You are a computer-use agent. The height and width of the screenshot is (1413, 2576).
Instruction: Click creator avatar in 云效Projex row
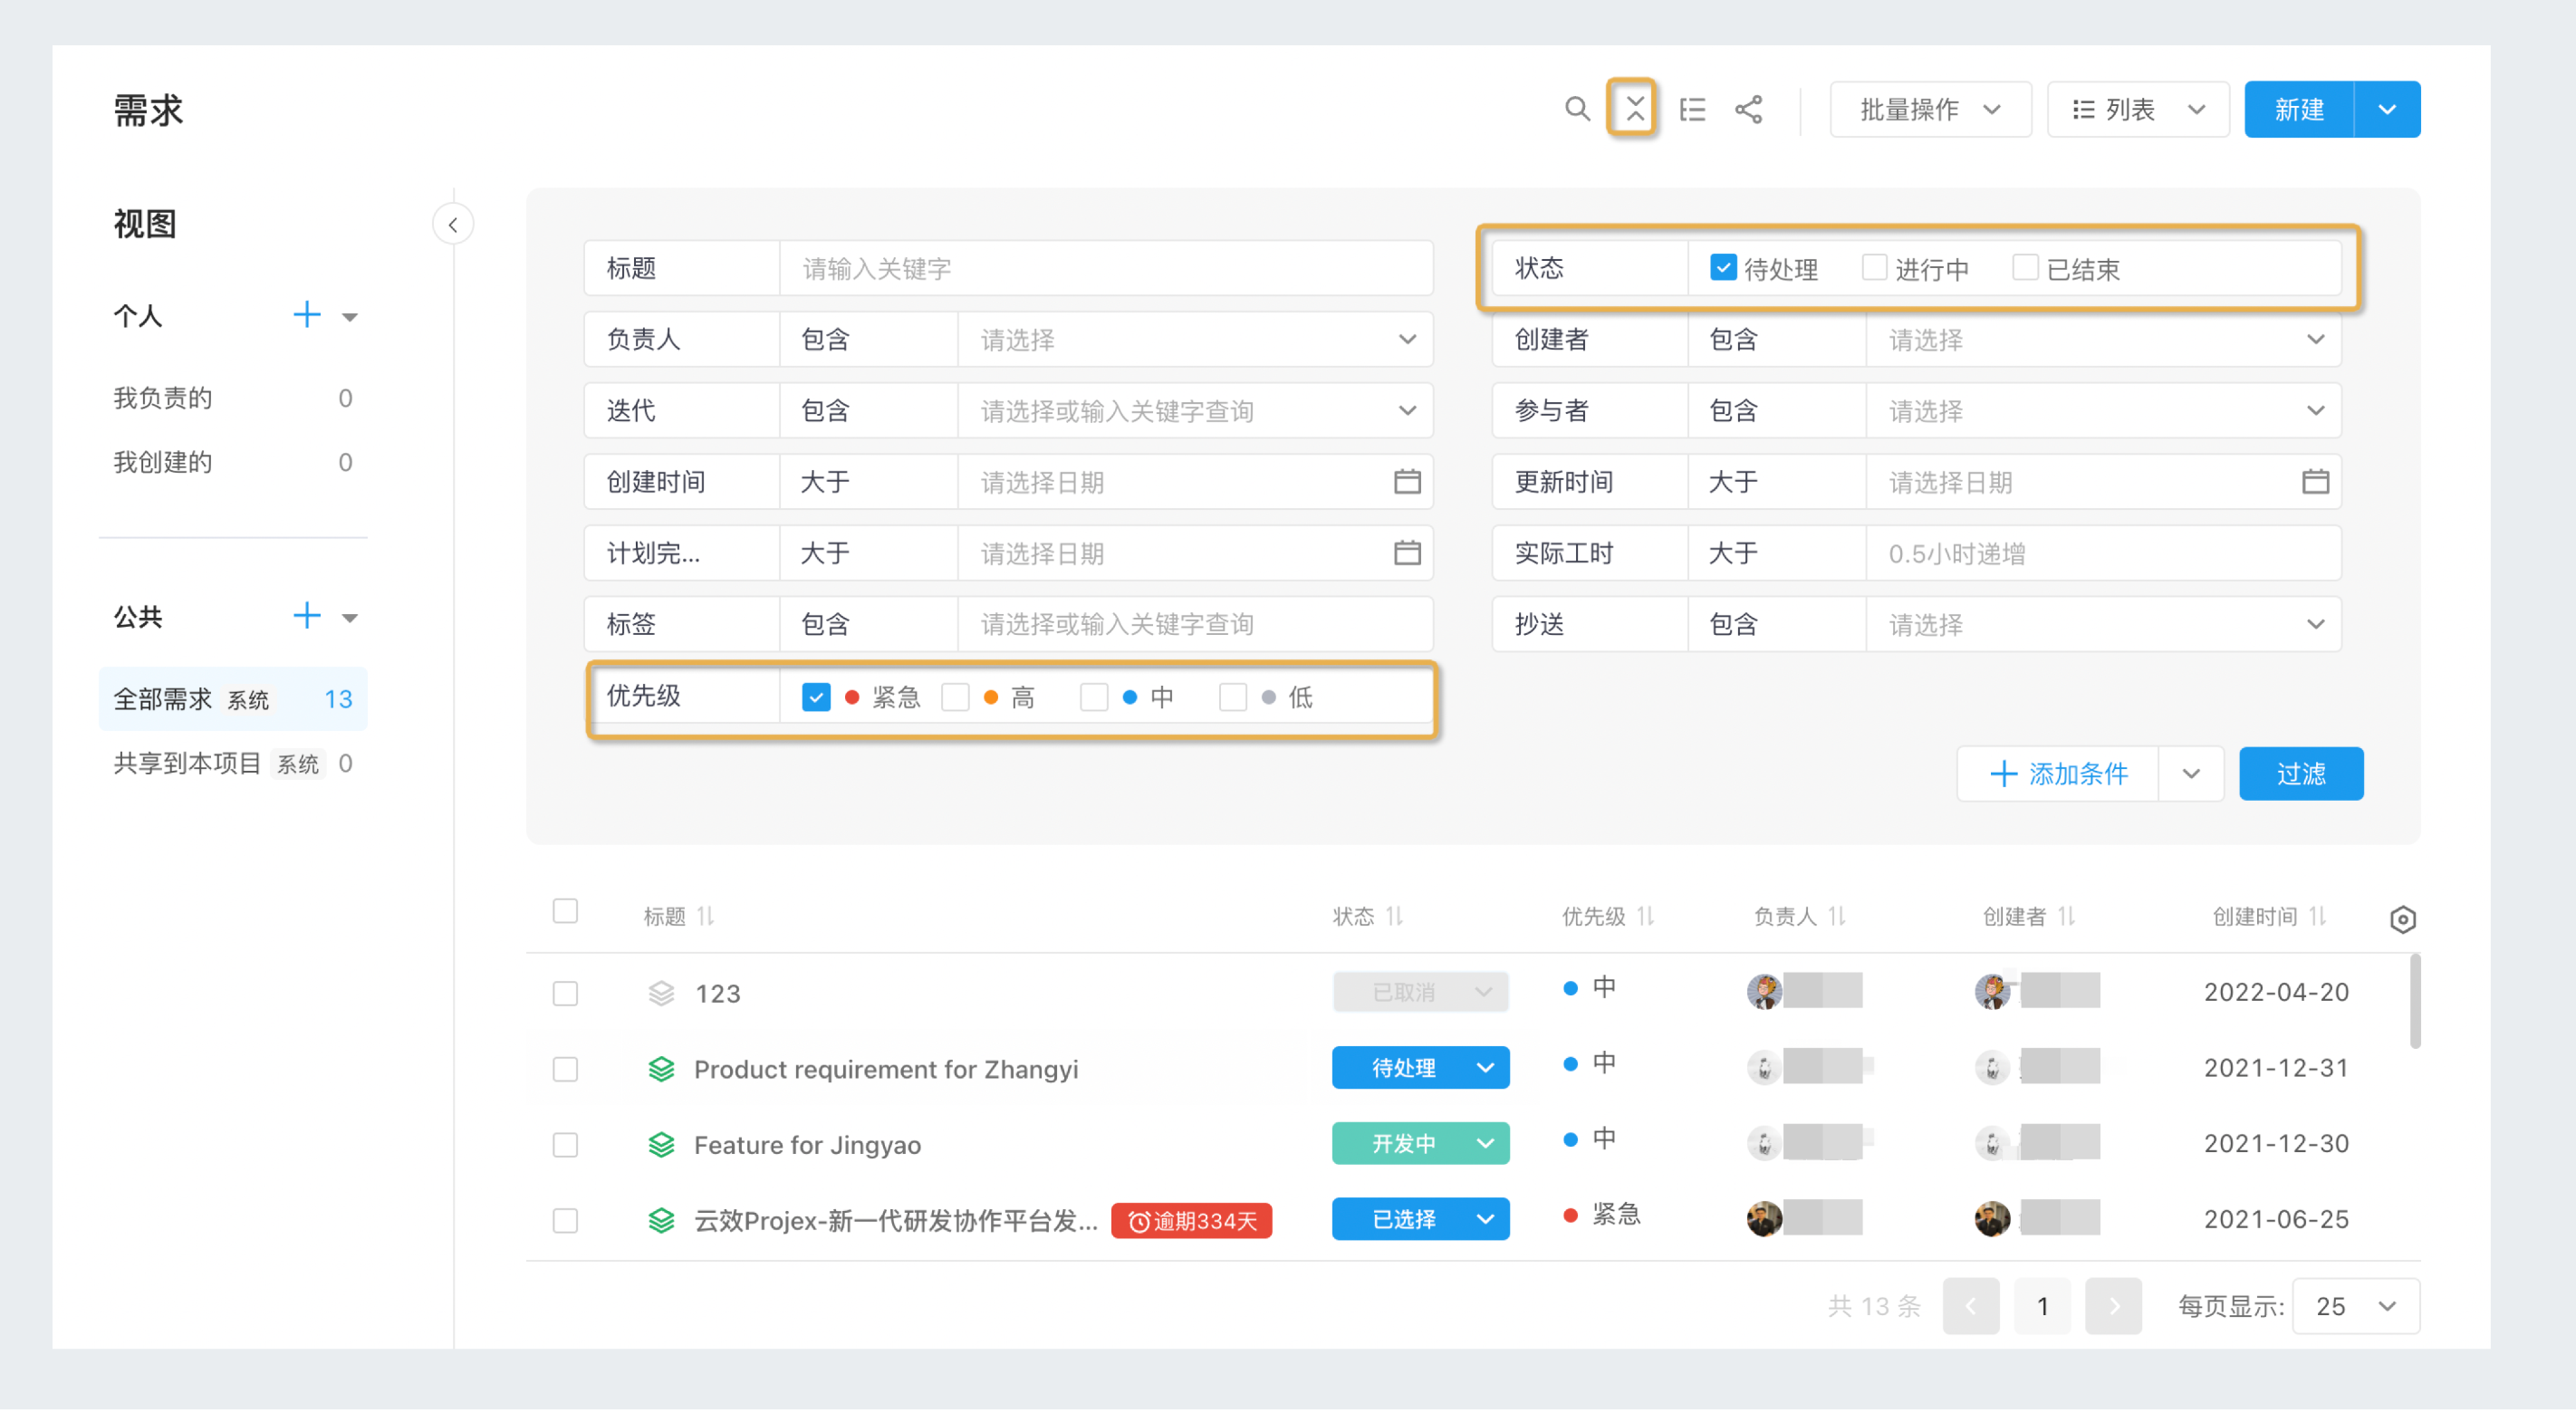point(1992,1219)
